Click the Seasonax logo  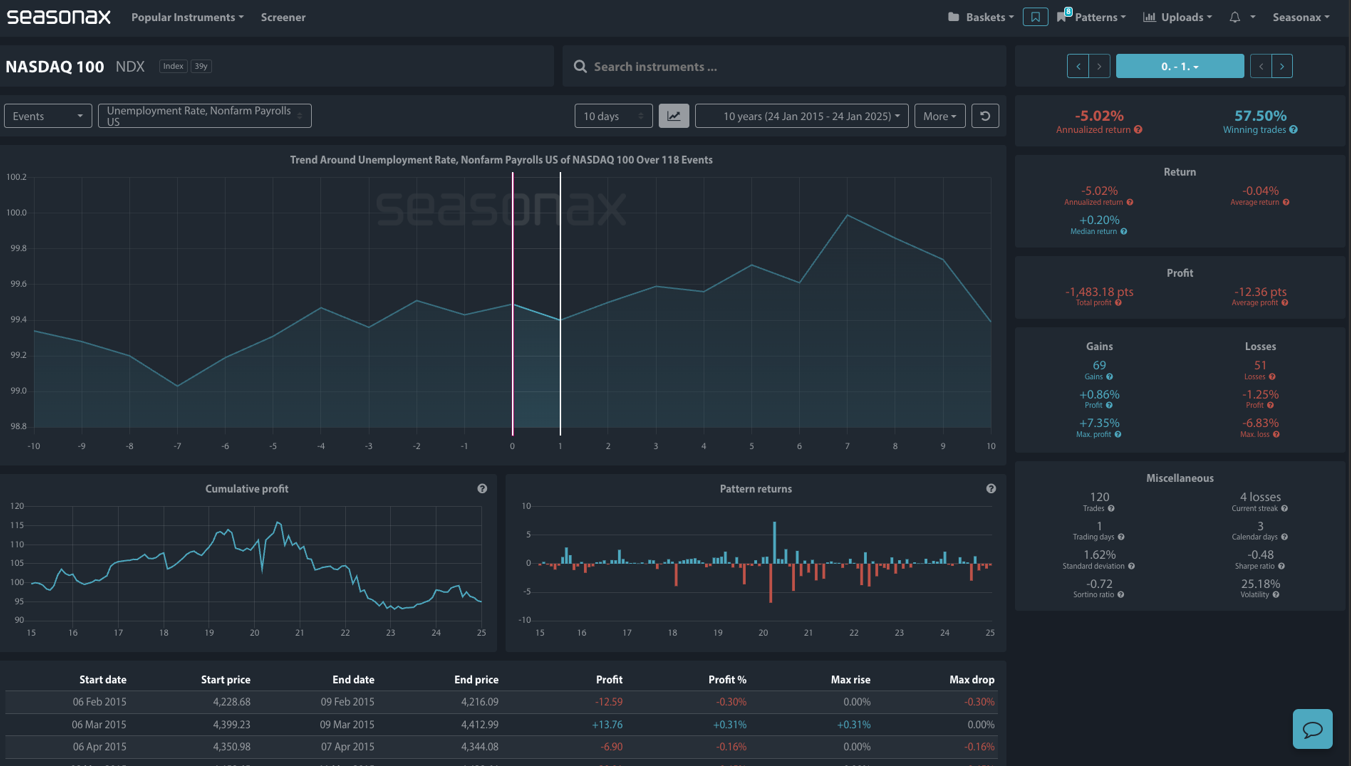coord(58,17)
